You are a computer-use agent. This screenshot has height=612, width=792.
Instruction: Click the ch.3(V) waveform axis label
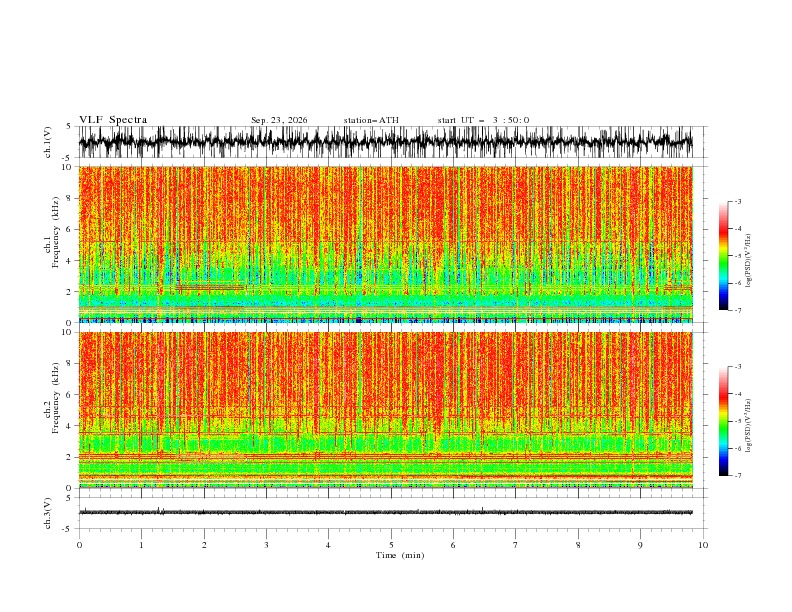coord(48,513)
